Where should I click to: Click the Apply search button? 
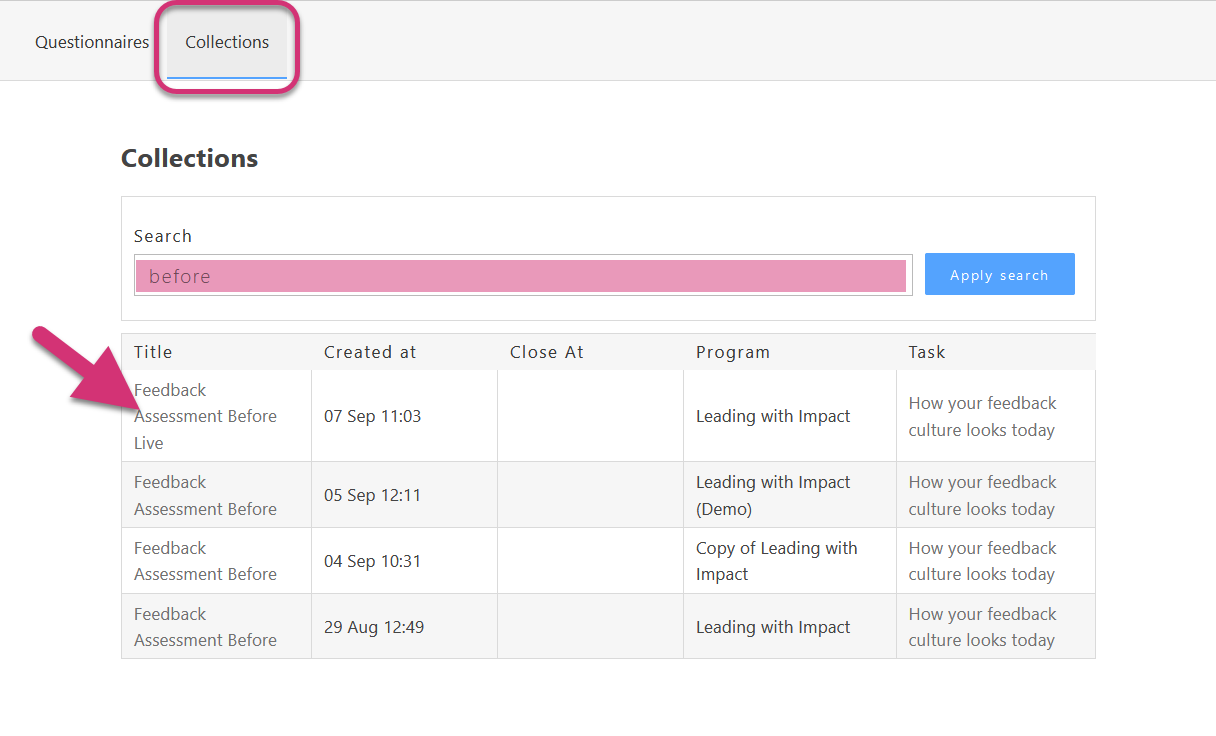pos(999,274)
